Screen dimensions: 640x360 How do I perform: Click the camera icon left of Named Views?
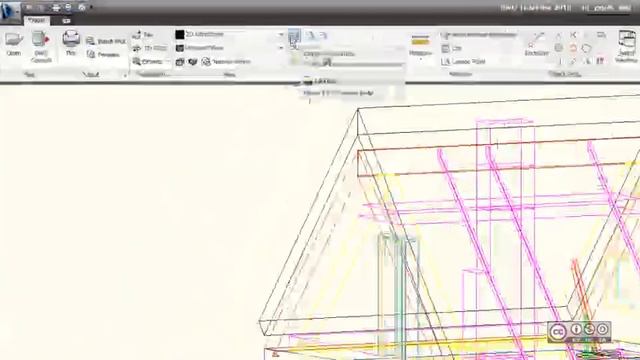click(180, 62)
